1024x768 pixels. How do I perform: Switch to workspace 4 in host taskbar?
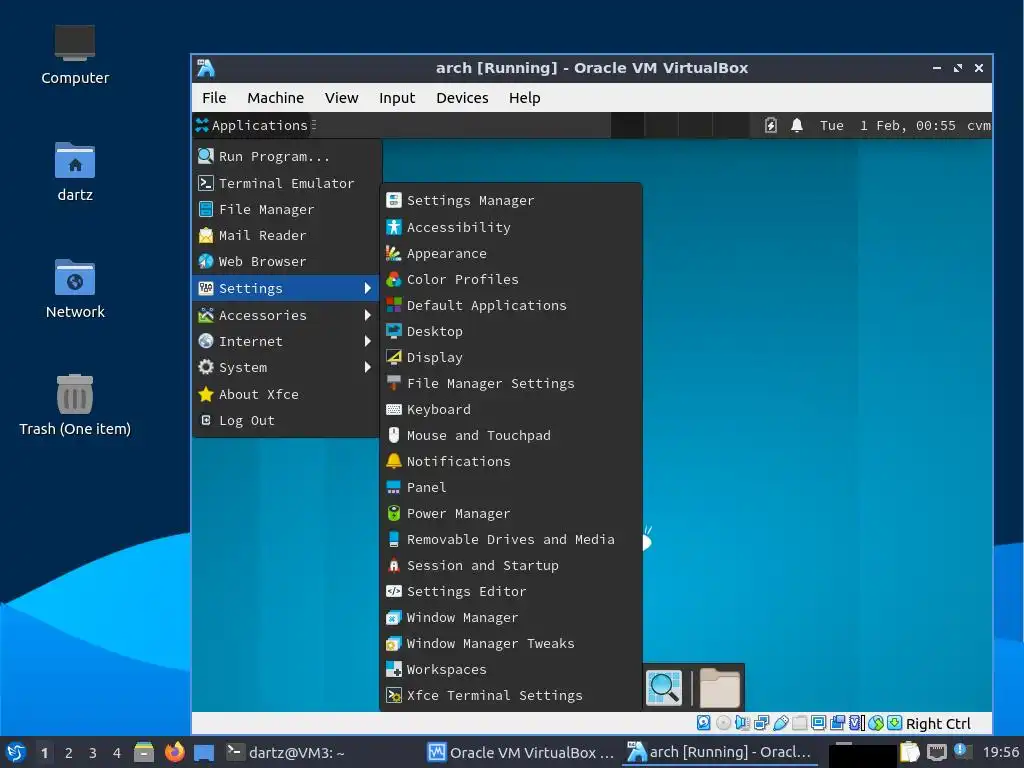pyautogui.click(x=117, y=753)
